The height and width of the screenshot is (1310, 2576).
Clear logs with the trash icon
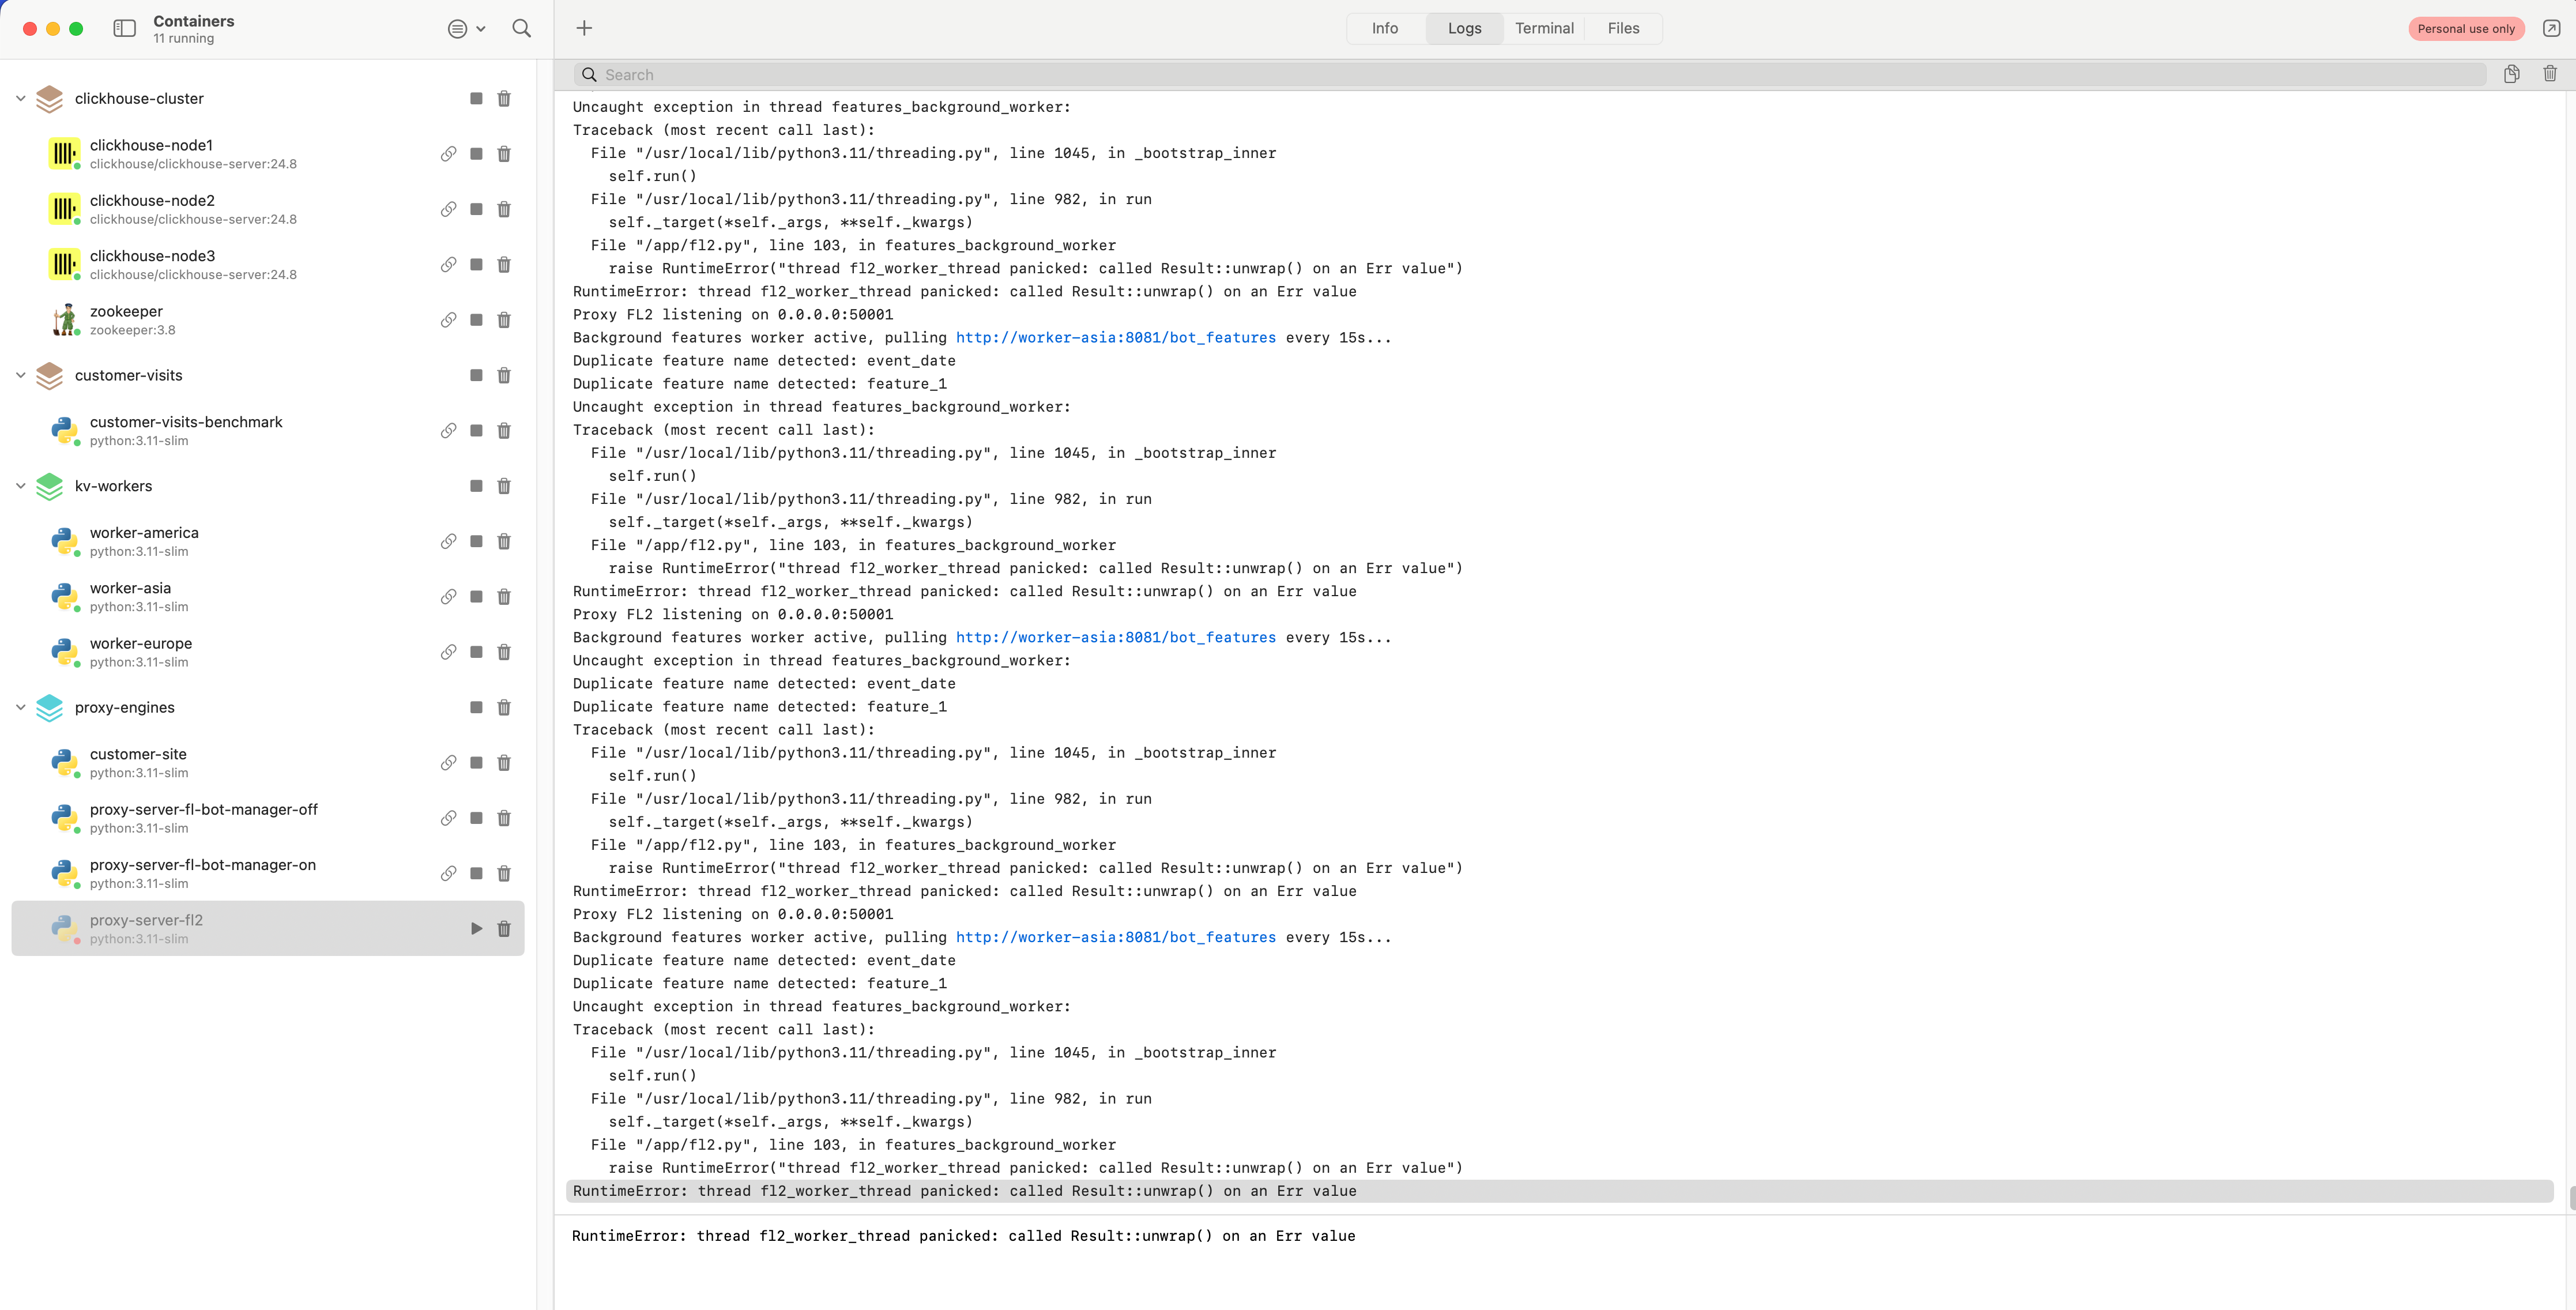pyautogui.click(x=2549, y=74)
